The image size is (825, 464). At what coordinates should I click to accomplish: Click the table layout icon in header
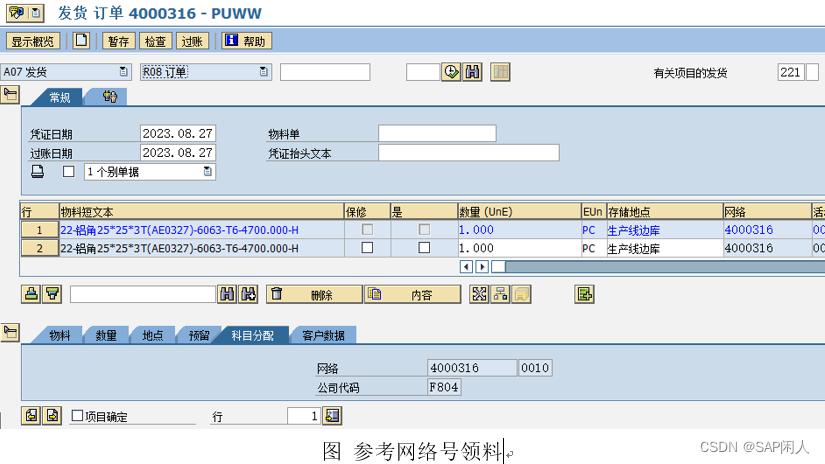click(500, 72)
